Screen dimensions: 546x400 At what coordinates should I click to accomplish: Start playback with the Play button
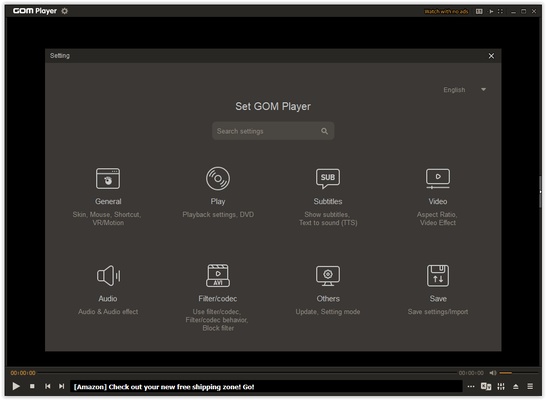click(16, 386)
